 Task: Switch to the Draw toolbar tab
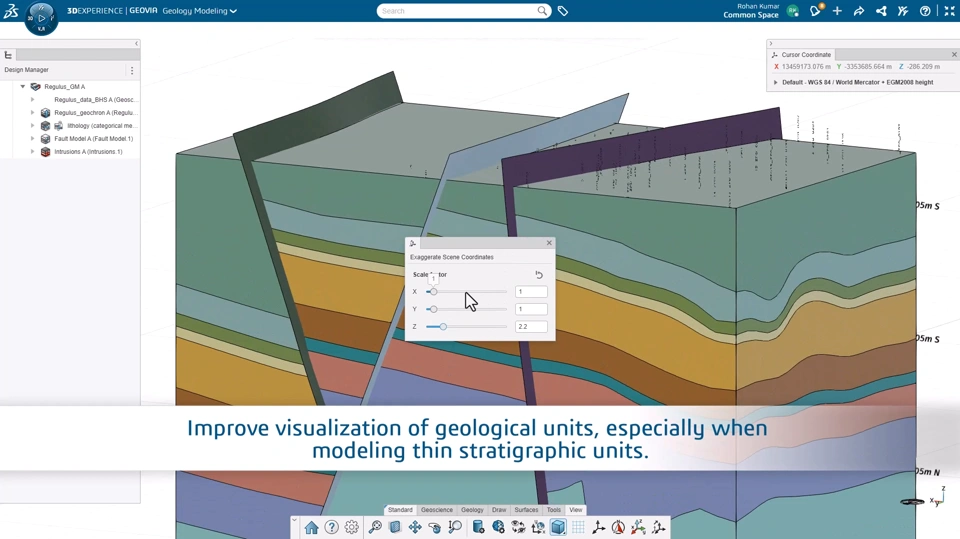coord(499,510)
